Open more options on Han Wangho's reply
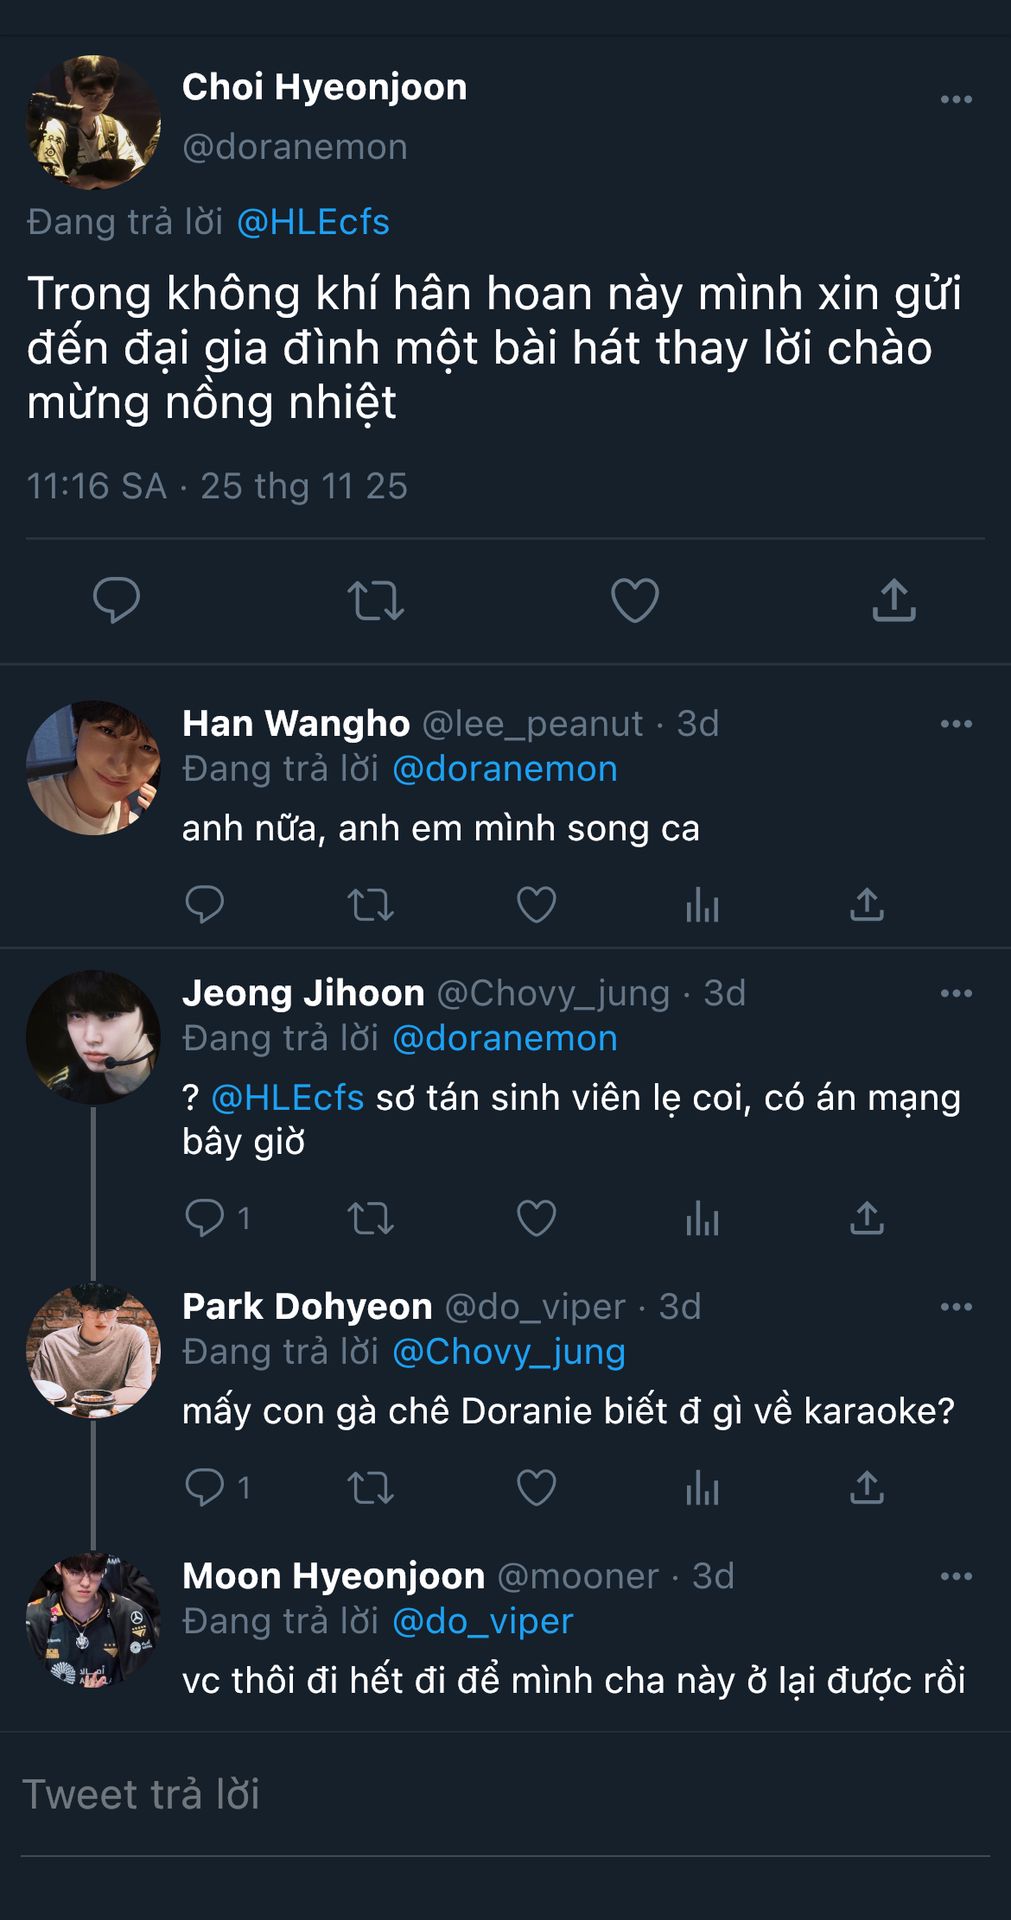This screenshot has height=1920, width=1011. point(956,724)
